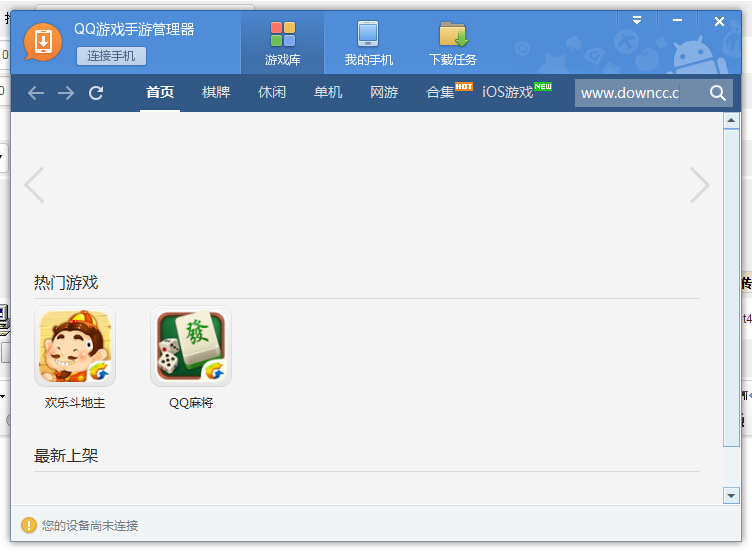Click the 欢乐斗地主 game title text

pyautogui.click(x=75, y=403)
